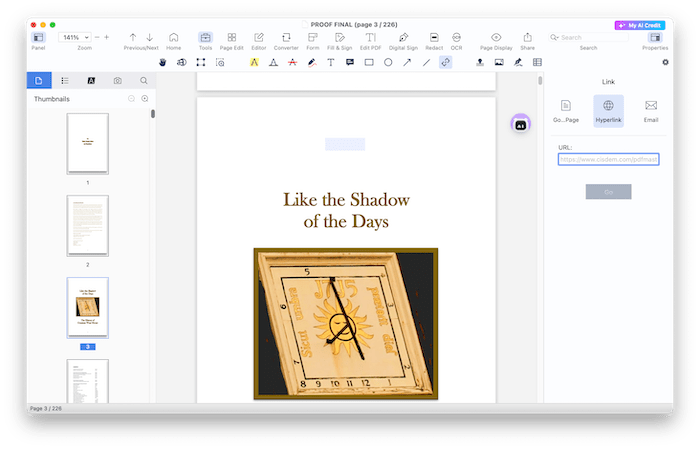Click document view vertical scrollbar
This screenshot has width=700, height=449.
pyautogui.click(x=540, y=81)
